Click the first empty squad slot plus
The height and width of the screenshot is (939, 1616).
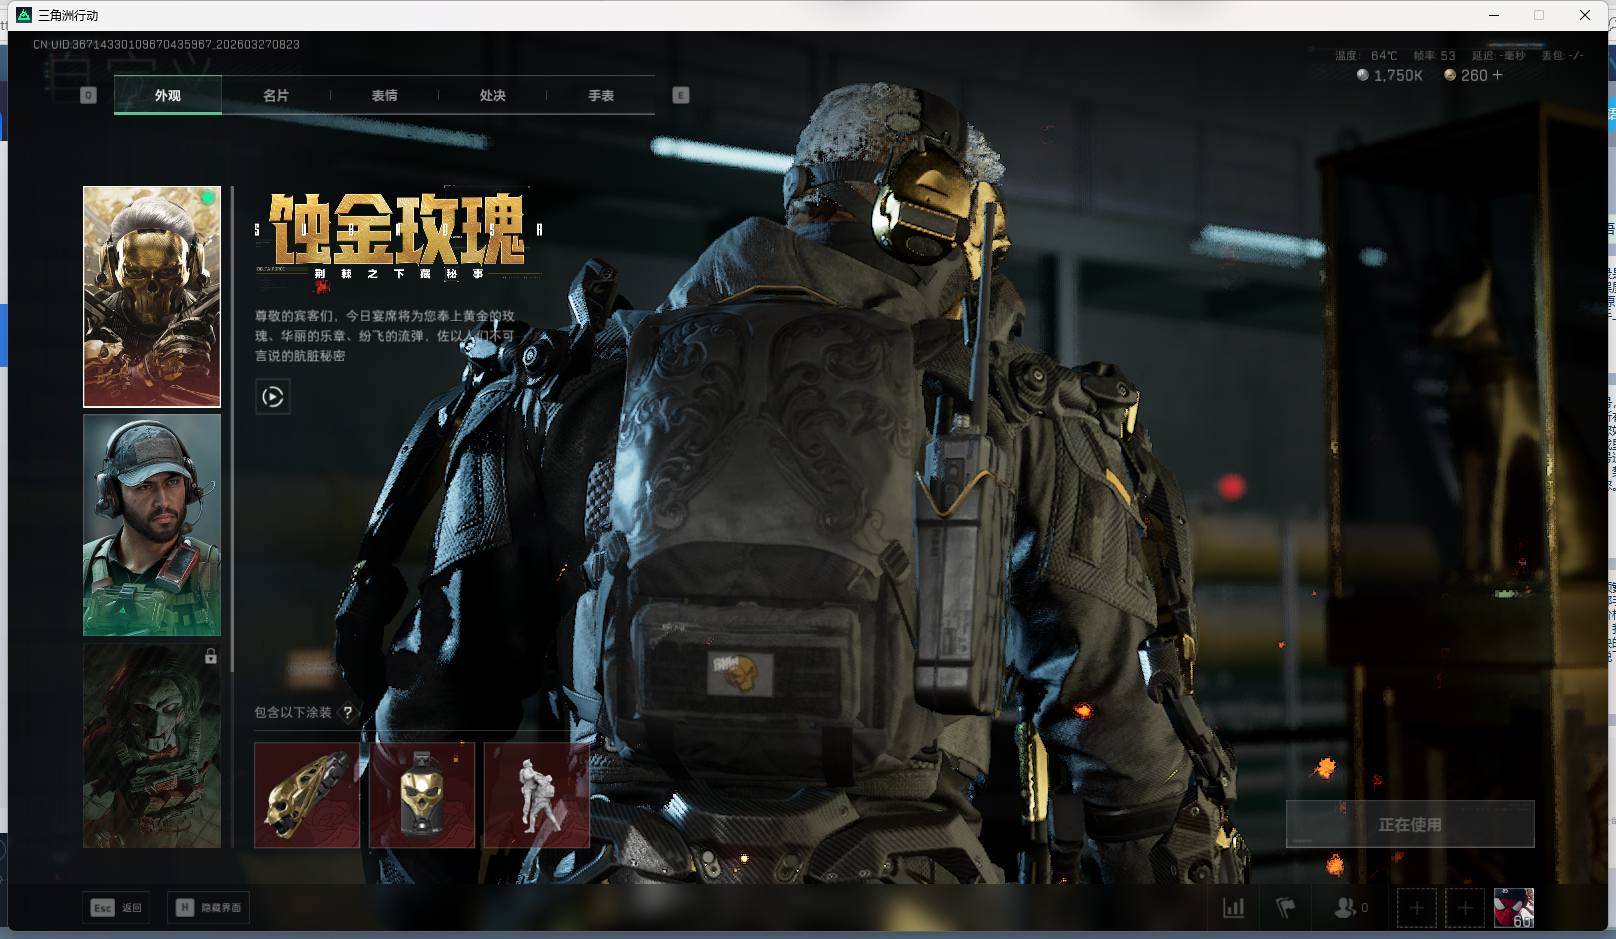tap(1416, 908)
